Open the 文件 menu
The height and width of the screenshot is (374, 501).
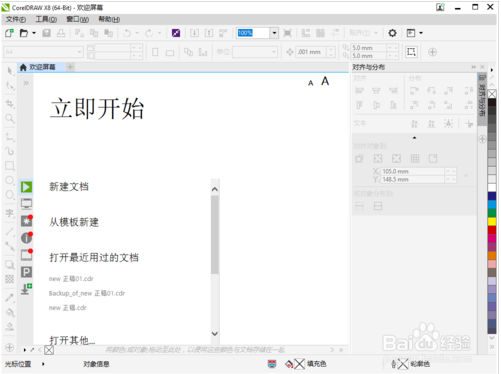(16, 19)
